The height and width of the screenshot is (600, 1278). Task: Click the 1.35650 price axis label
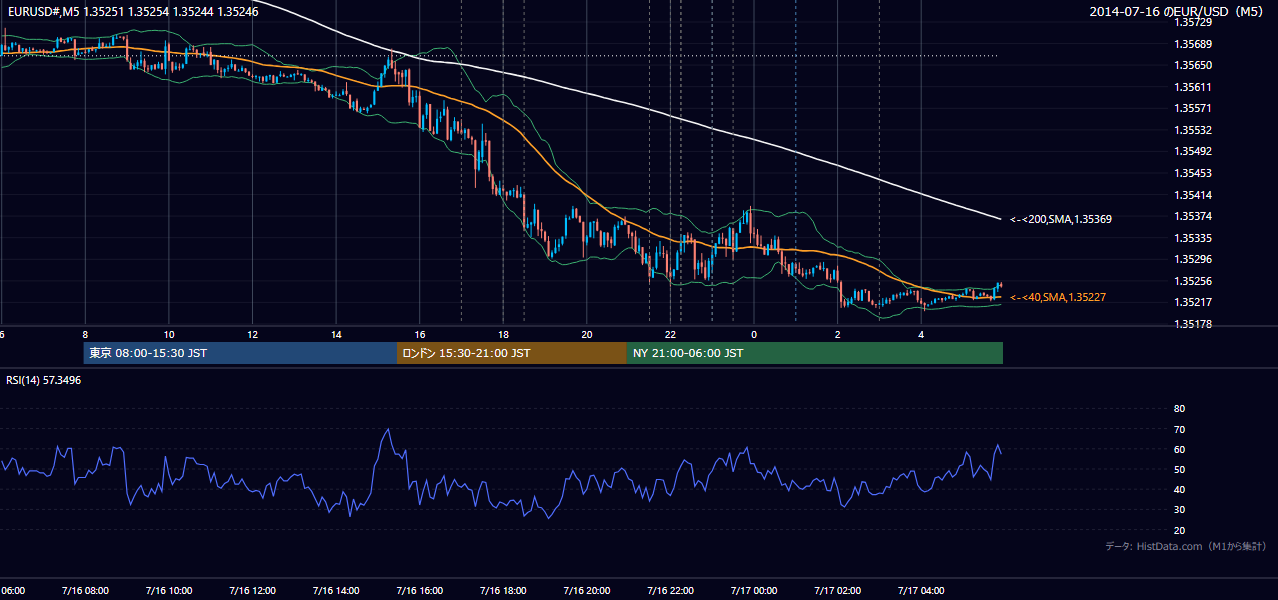1193,65
